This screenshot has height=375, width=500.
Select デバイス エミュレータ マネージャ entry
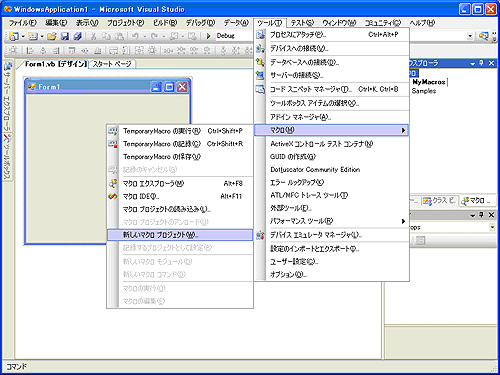pos(332,235)
